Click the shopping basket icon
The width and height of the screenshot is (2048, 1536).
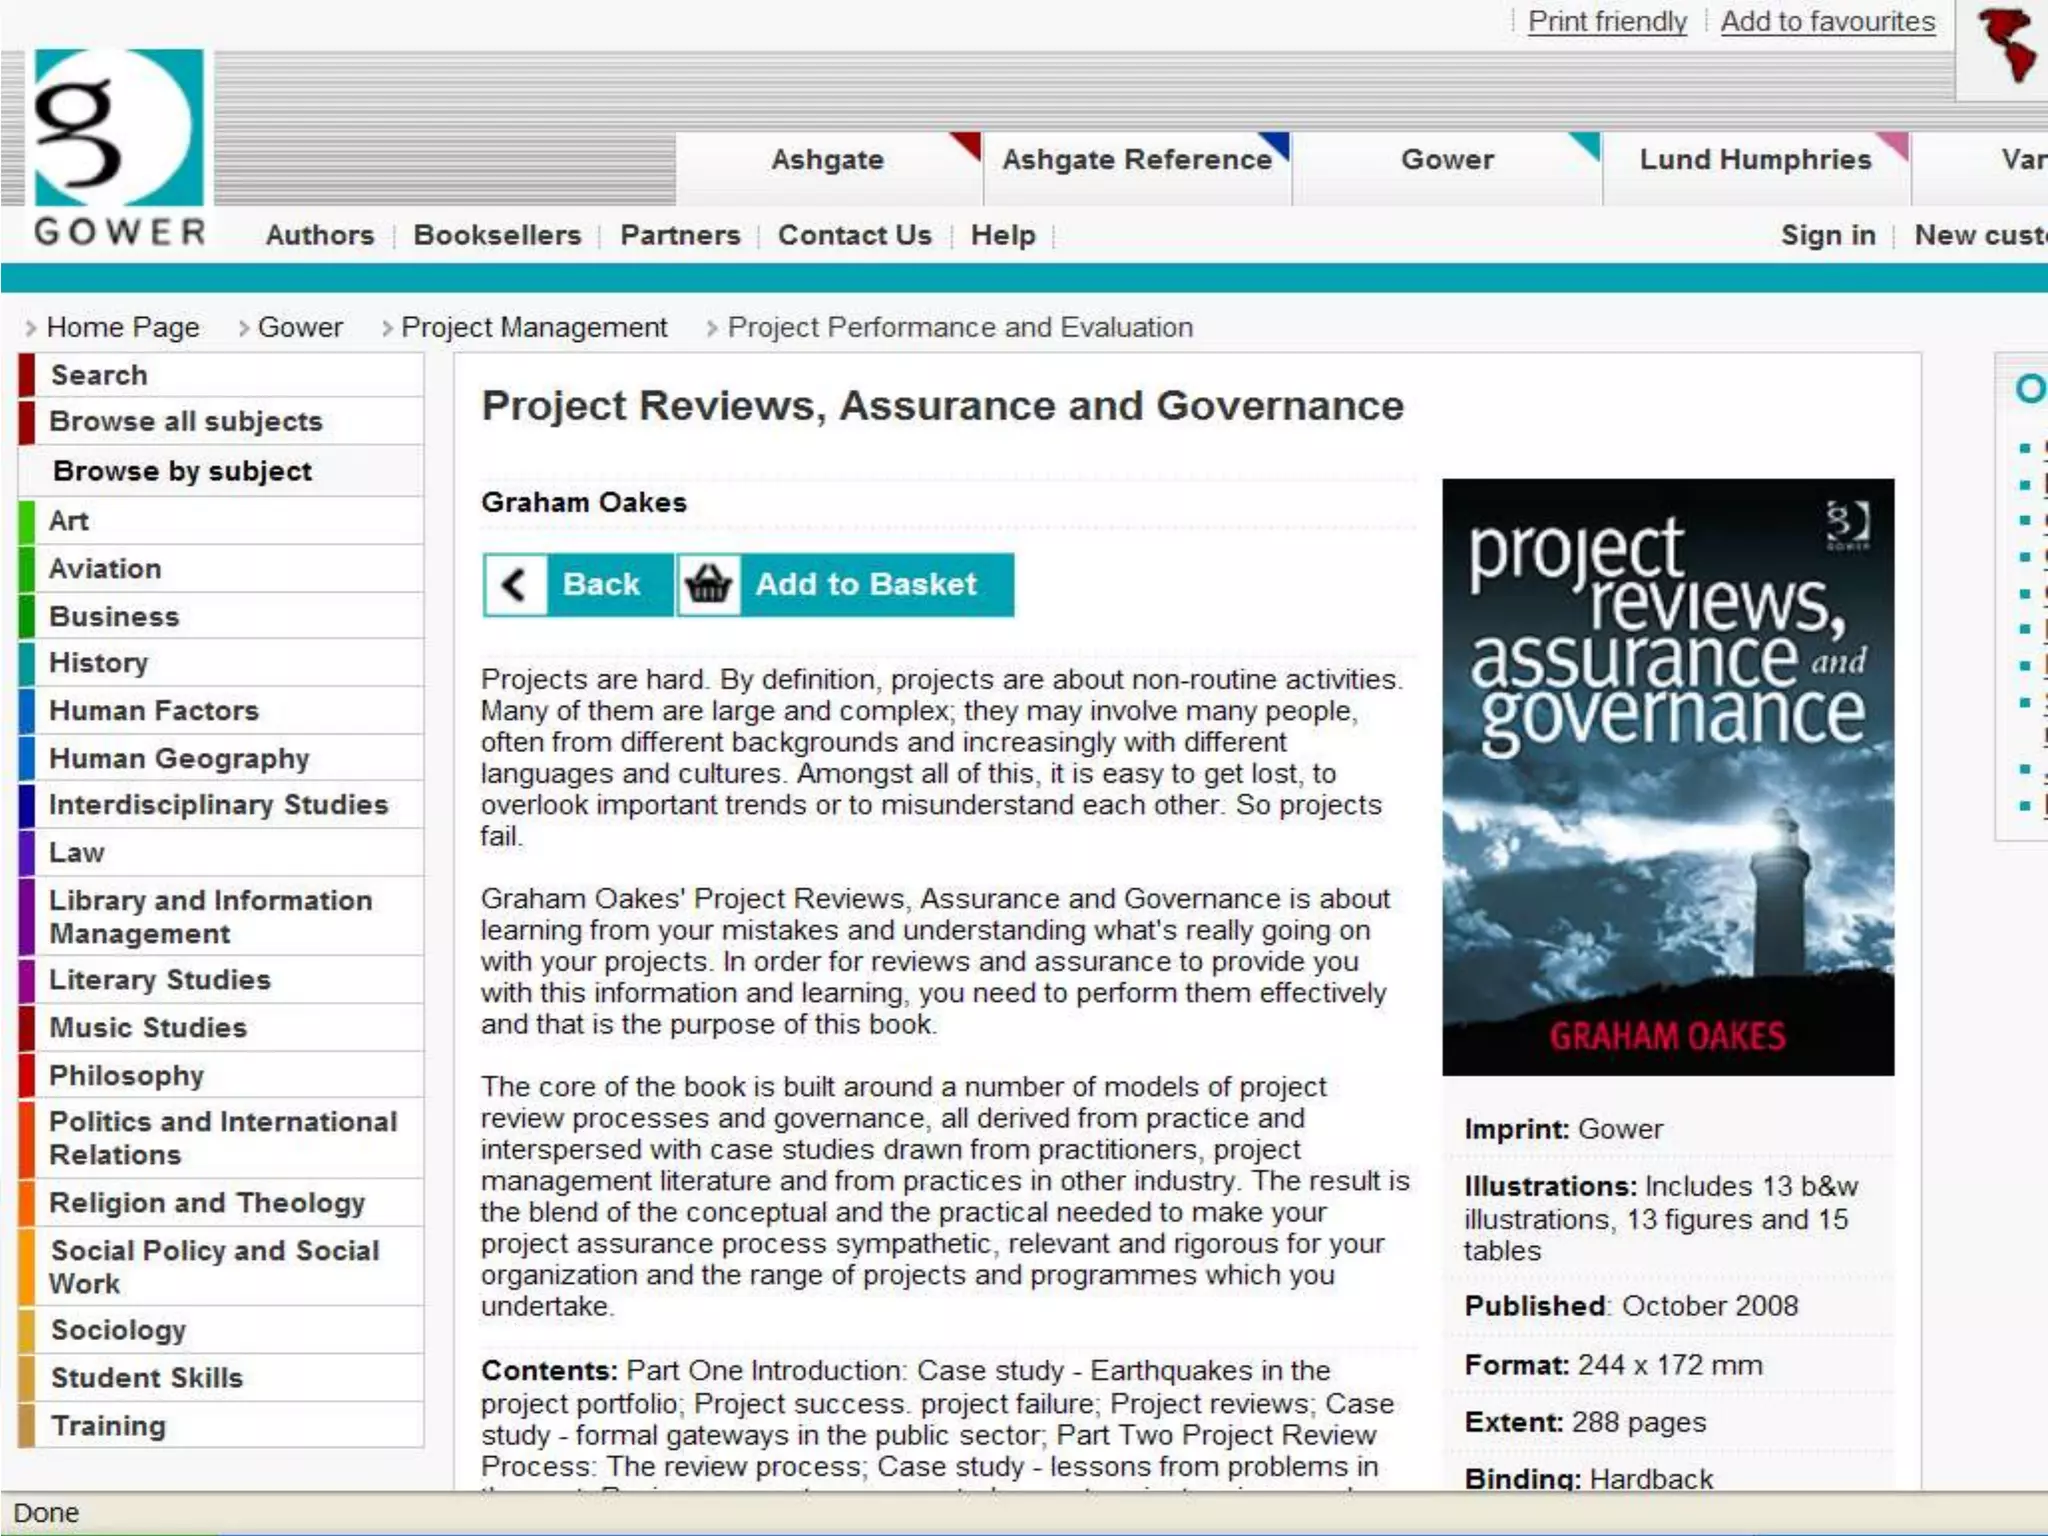click(x=708, y=584)
